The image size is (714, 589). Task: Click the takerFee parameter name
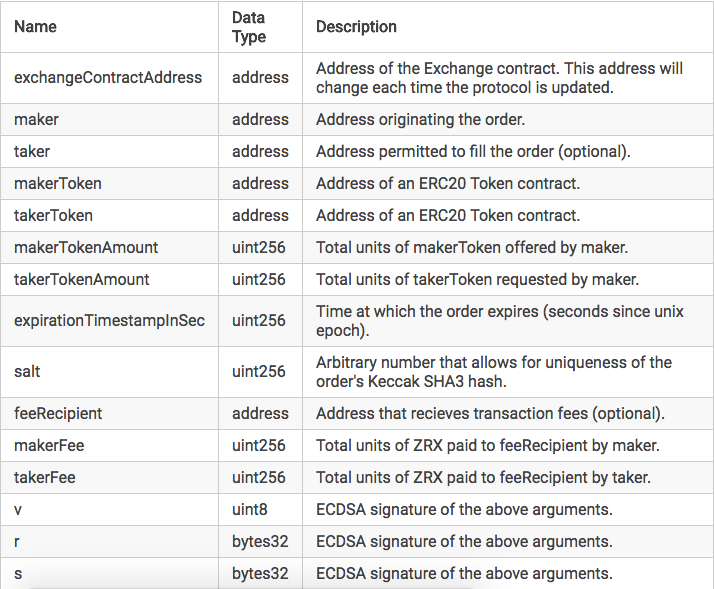point(45,478)
